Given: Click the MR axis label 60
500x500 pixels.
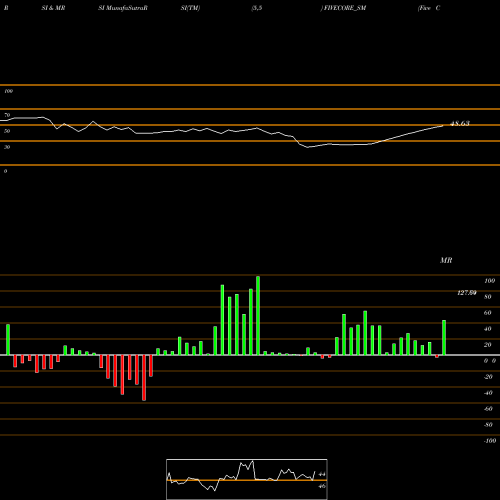Looking at the screenshot, I should click(488, 313).
